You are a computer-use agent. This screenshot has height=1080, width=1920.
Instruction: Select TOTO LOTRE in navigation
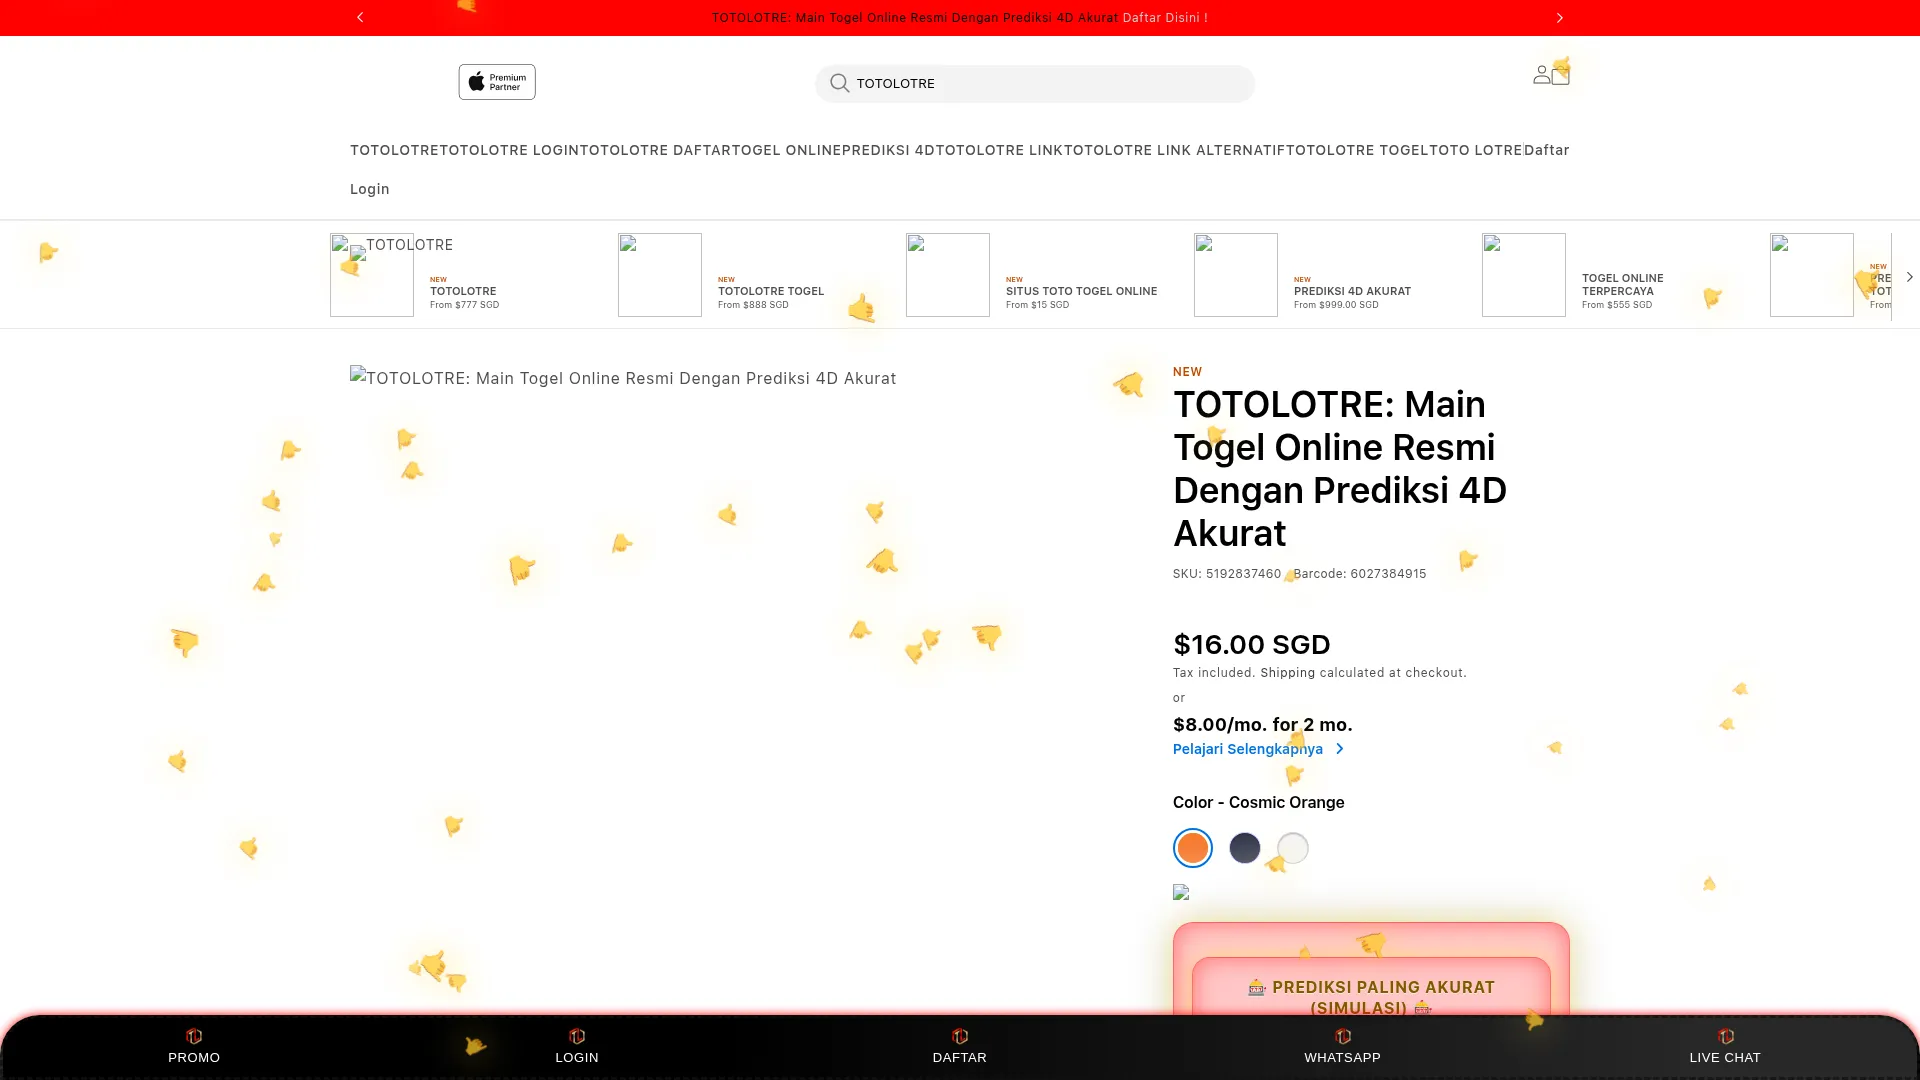coord(1476,150)
